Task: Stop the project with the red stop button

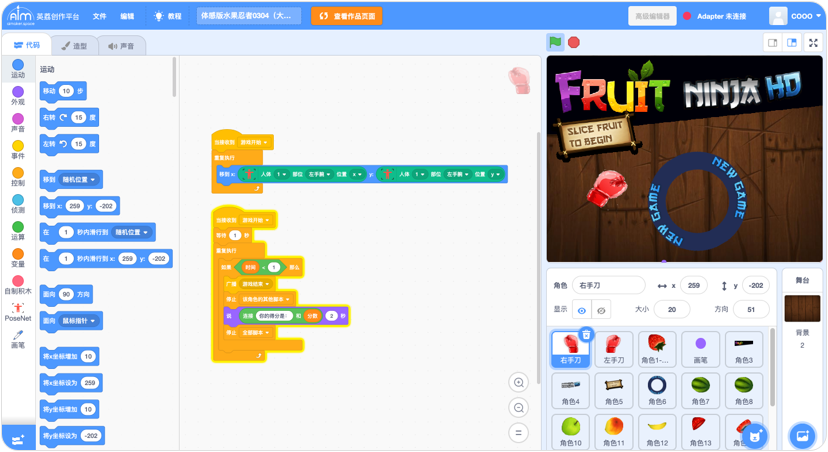Action: [x=573, y=42]
